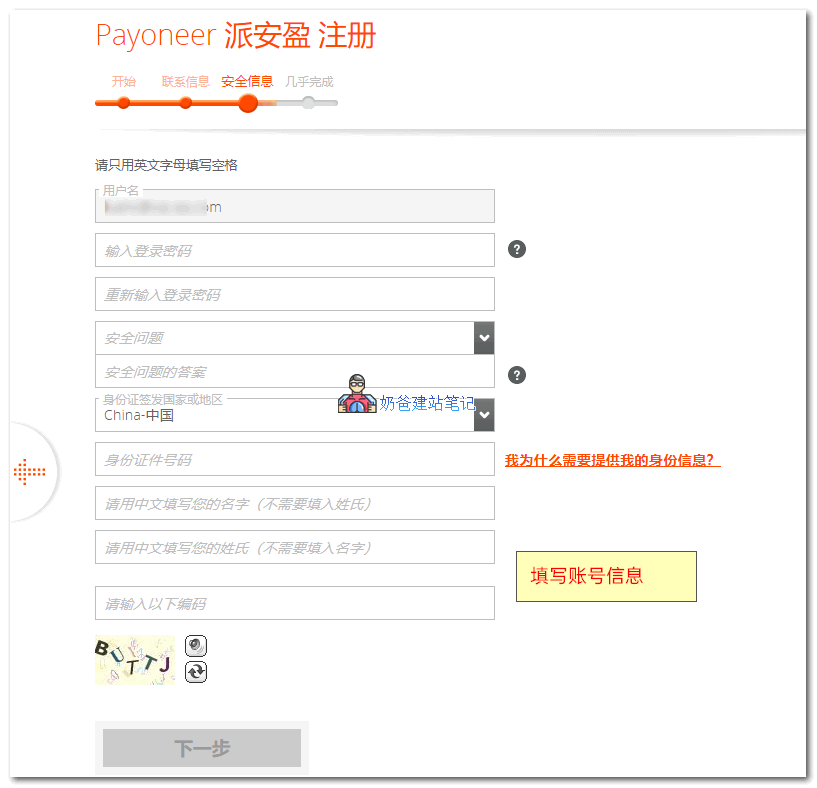This screenshot has height=788, width=817.
Task: Click the dot for 联系信息 step
Action: 185,103
